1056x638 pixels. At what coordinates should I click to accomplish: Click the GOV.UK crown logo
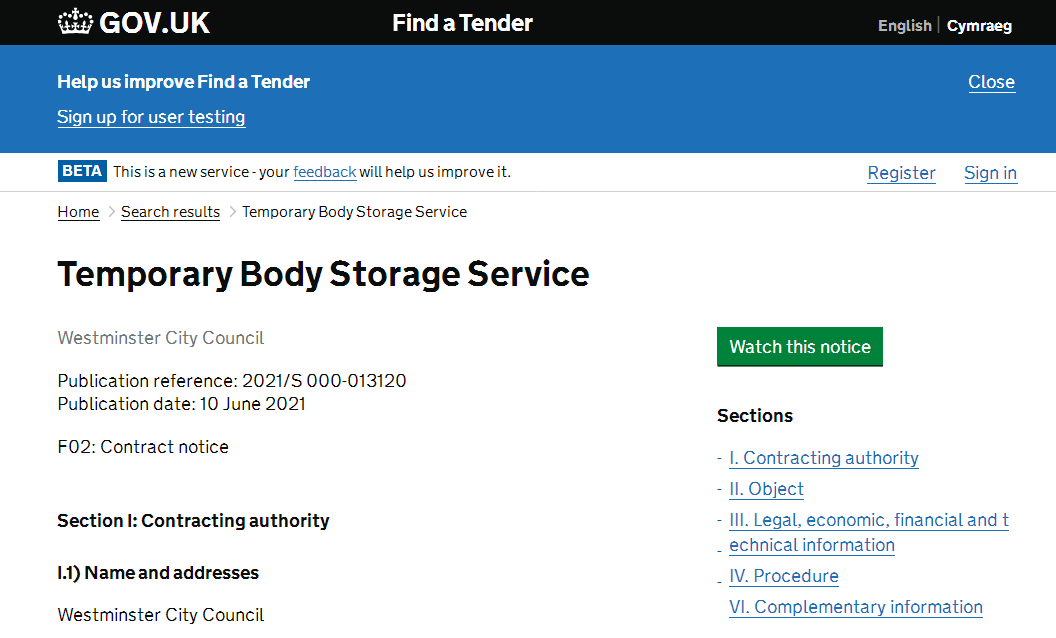point(75,22)
